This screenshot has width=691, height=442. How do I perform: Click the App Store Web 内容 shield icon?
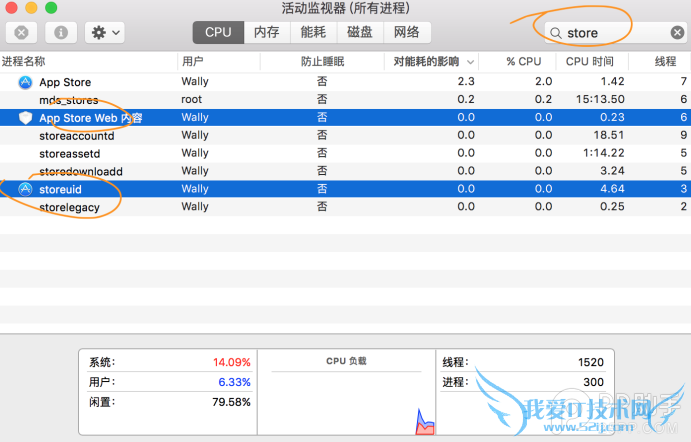point(26,118)
